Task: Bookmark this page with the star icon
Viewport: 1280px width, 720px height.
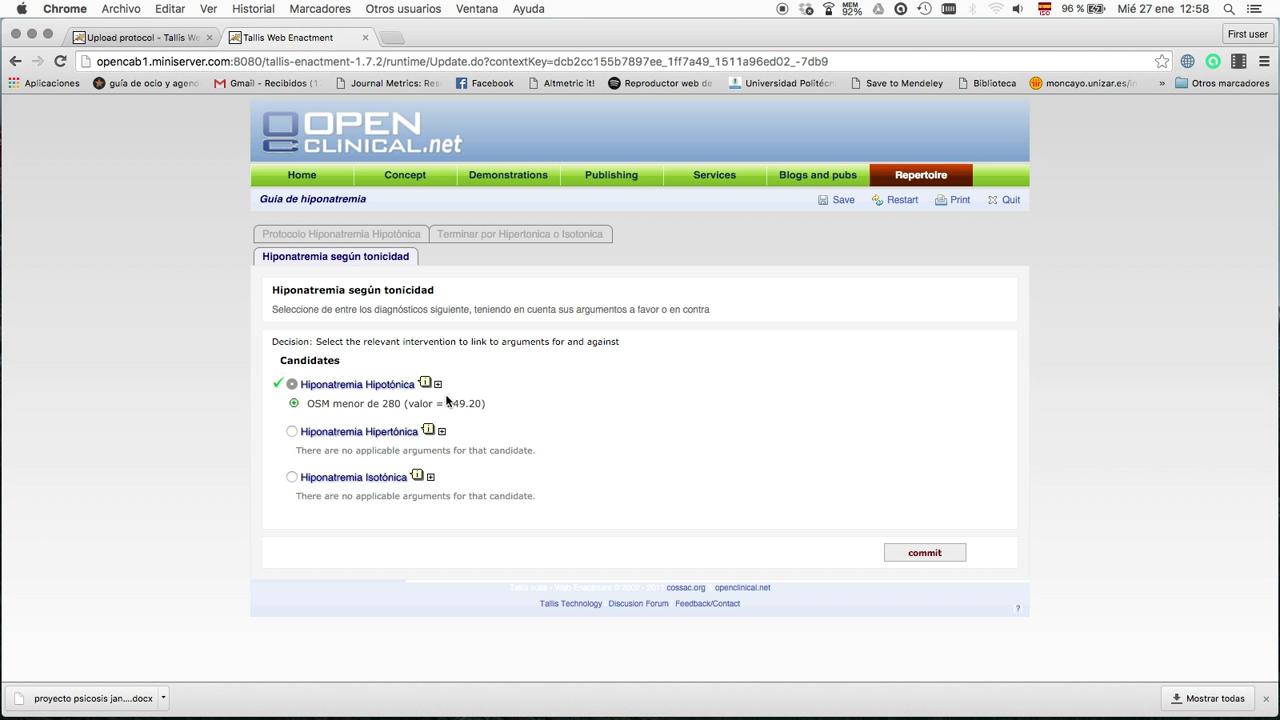Action: point(1161,61)
